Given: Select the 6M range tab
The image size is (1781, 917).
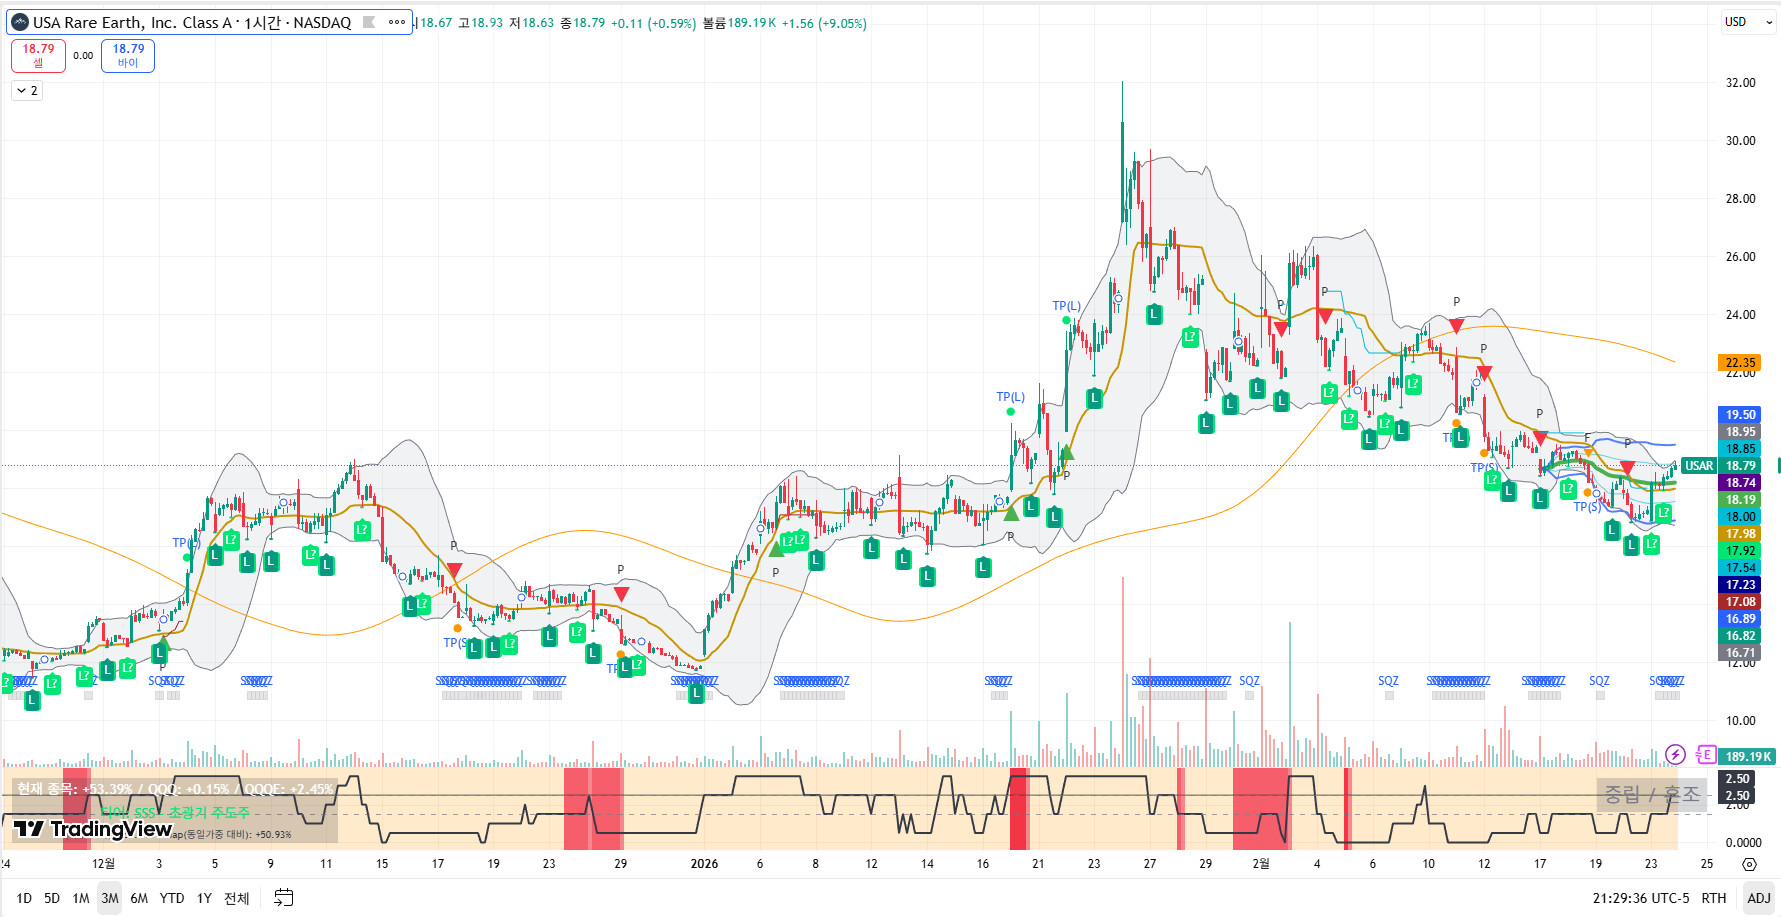Looking at the screenshot, I should point(139,898).
